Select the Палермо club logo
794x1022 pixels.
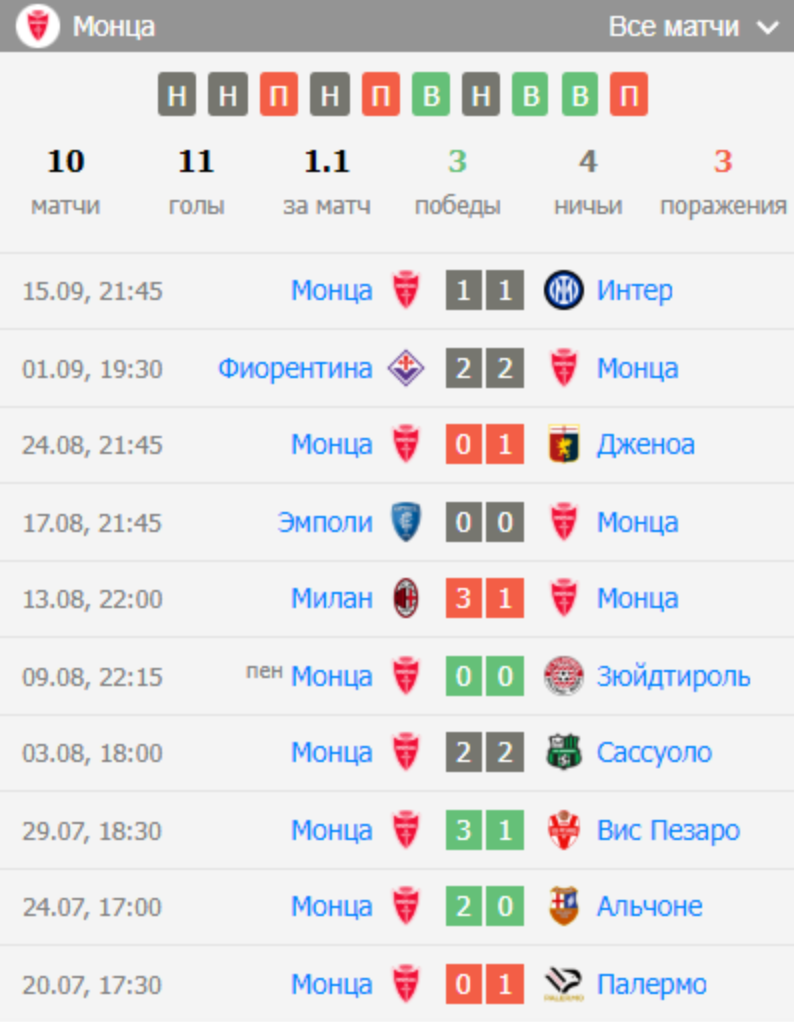coord(564,983)
